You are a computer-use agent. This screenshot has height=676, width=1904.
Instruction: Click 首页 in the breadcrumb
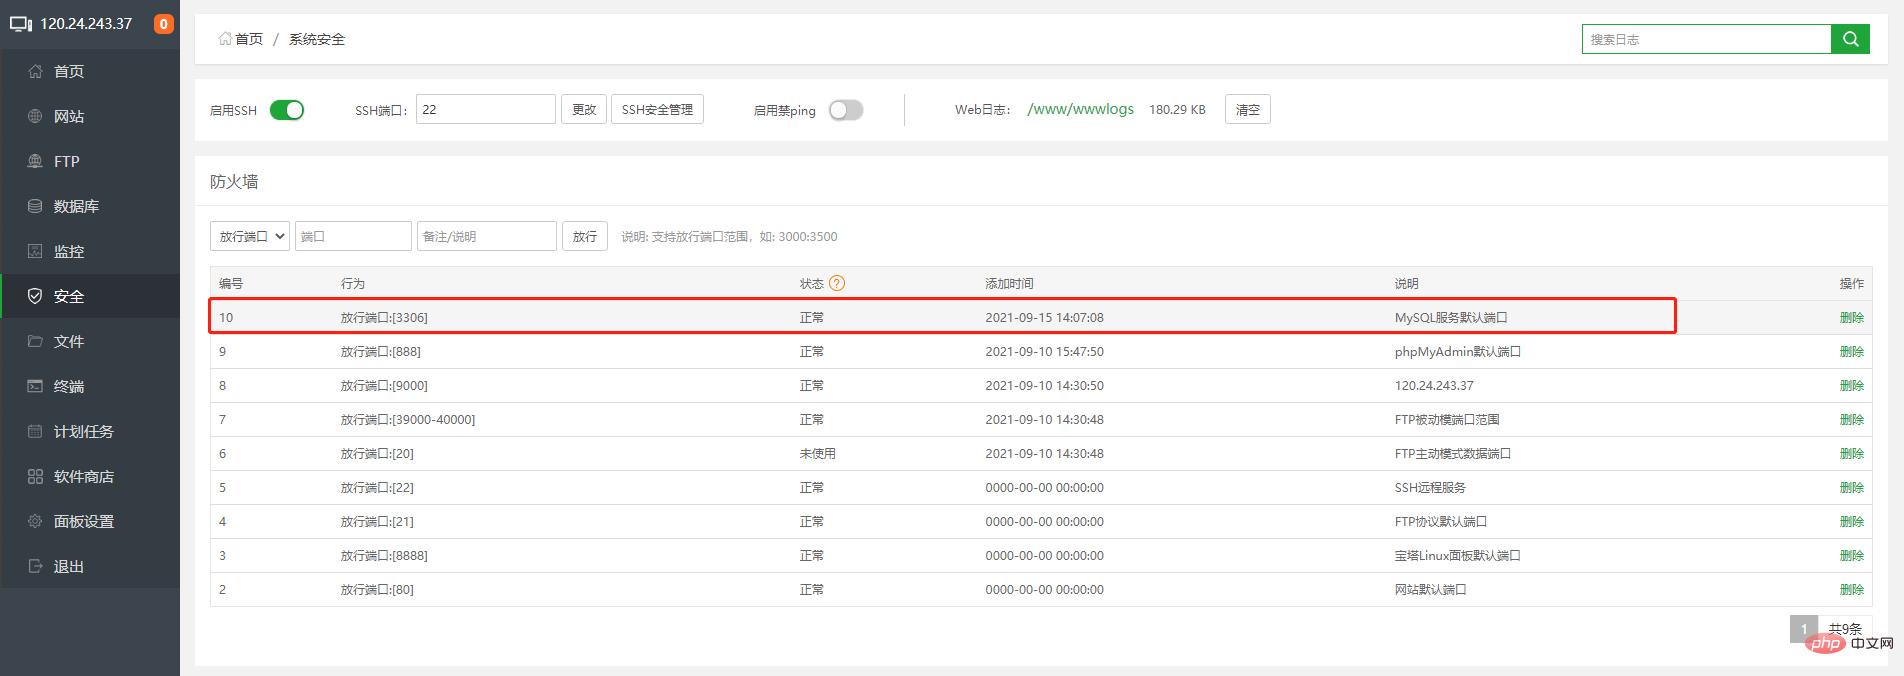[249, 39]
